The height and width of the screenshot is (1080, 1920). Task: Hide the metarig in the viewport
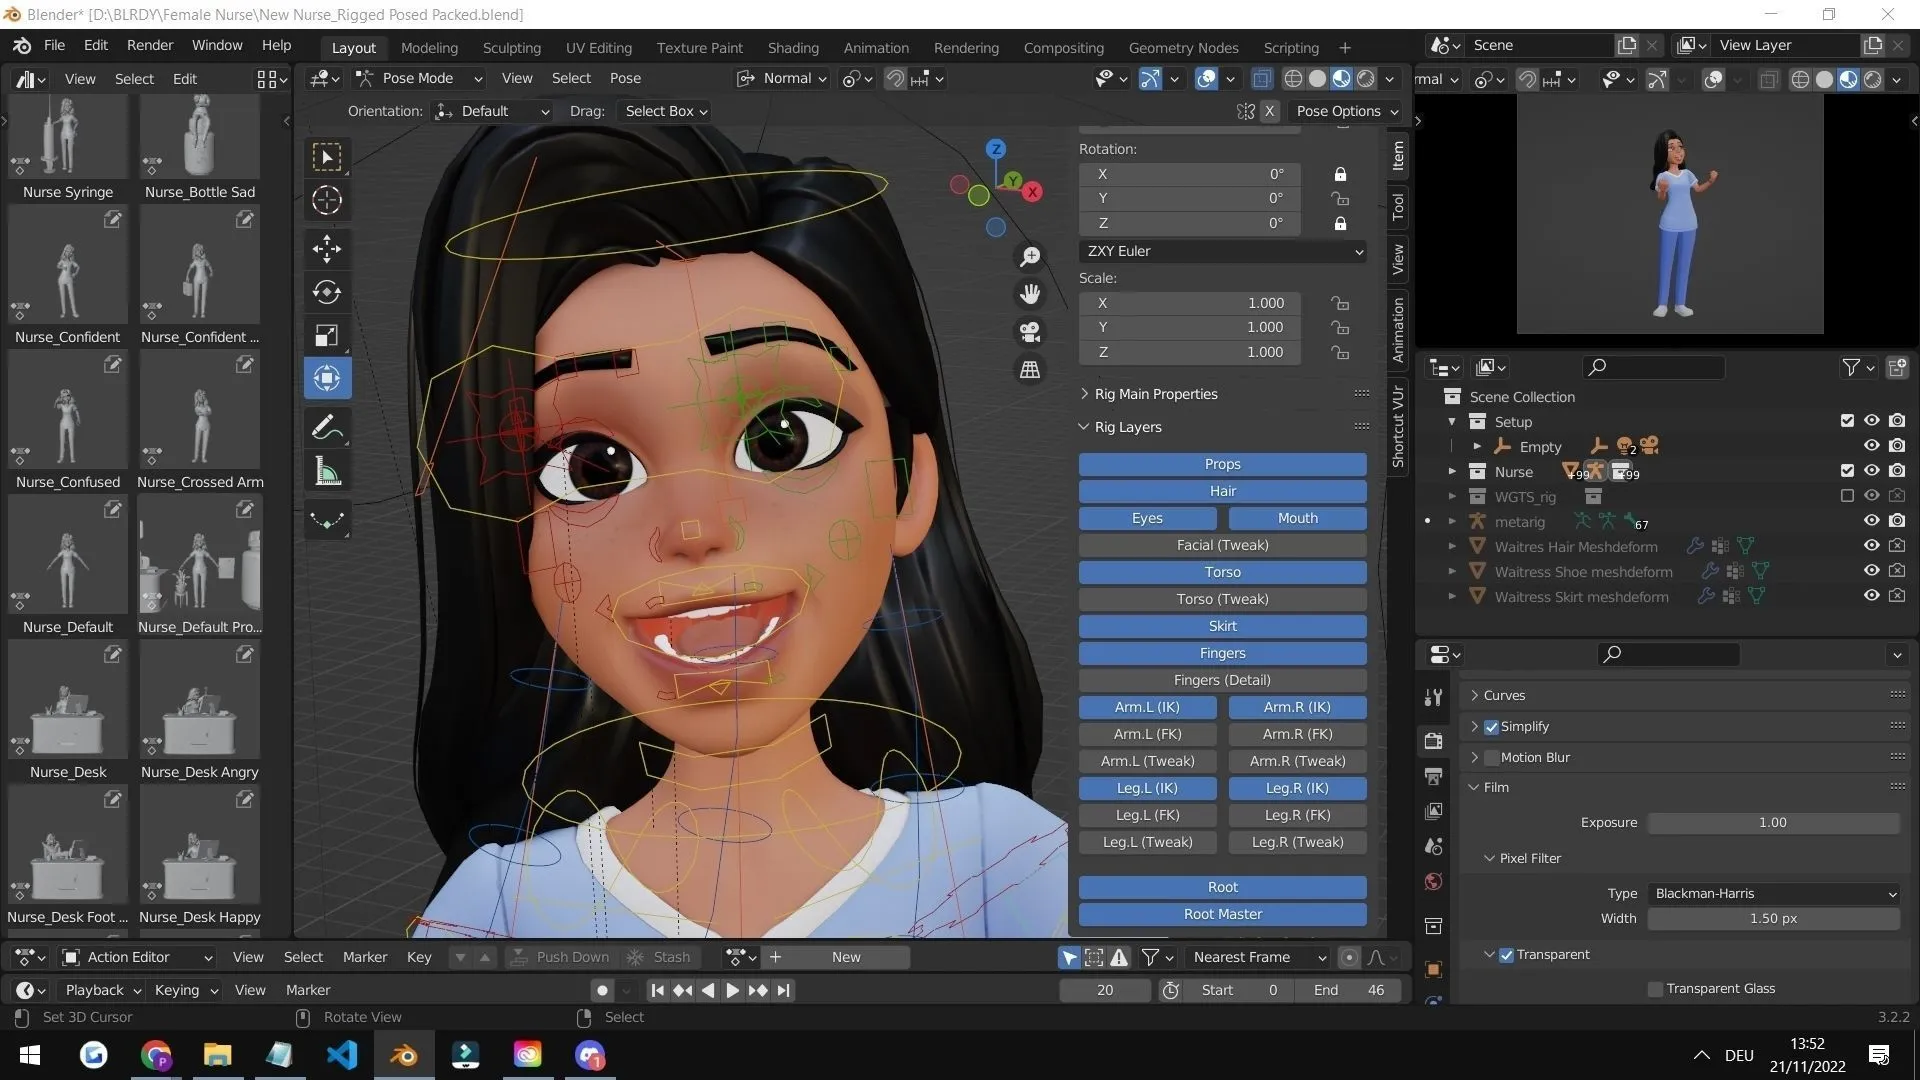(x=1871, y=520)
